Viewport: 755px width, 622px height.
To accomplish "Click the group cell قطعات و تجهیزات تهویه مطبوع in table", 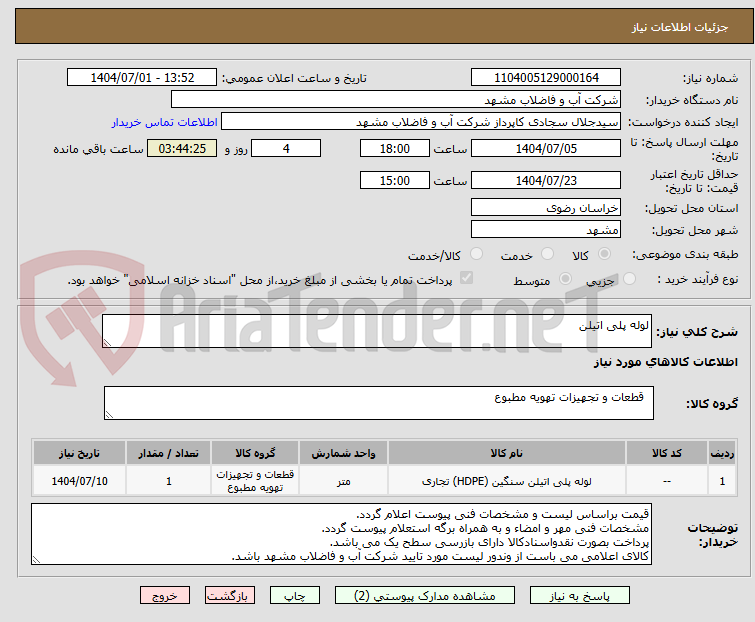I will pyautogui.click(x=255, y=481).
